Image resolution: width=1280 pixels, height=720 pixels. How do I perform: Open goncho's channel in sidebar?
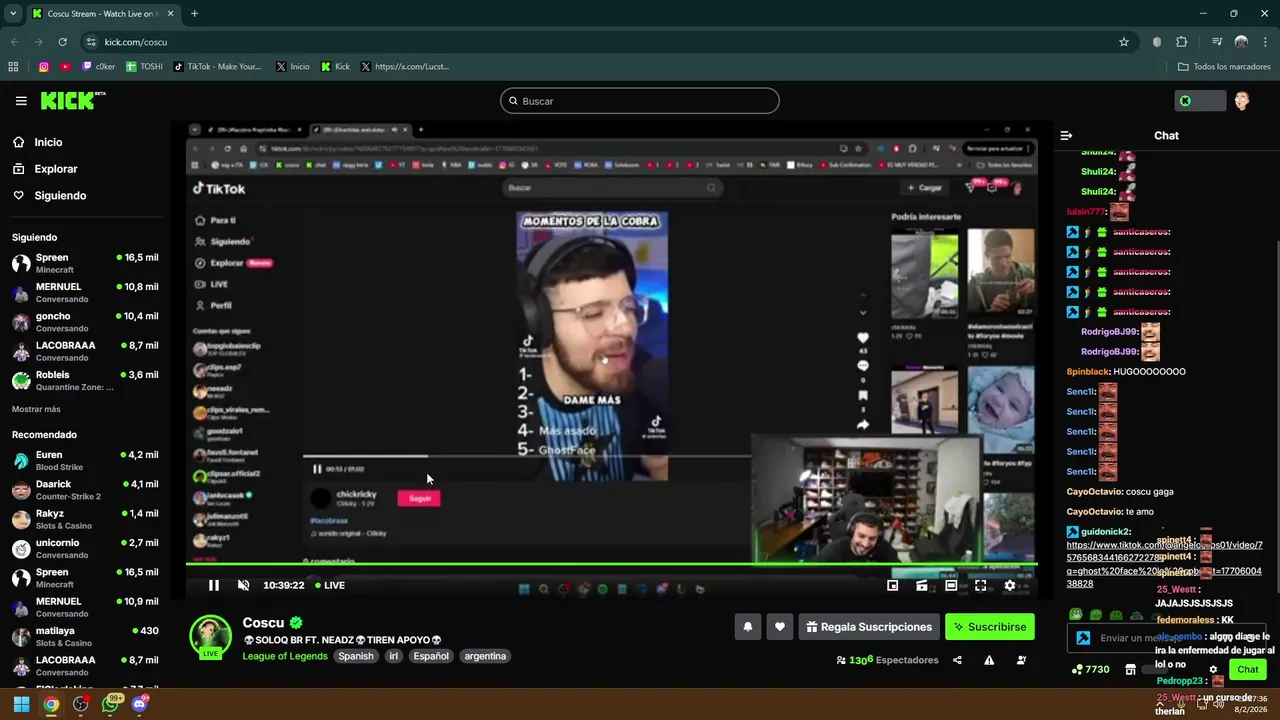pyautogui.click(x=85, y=322)
